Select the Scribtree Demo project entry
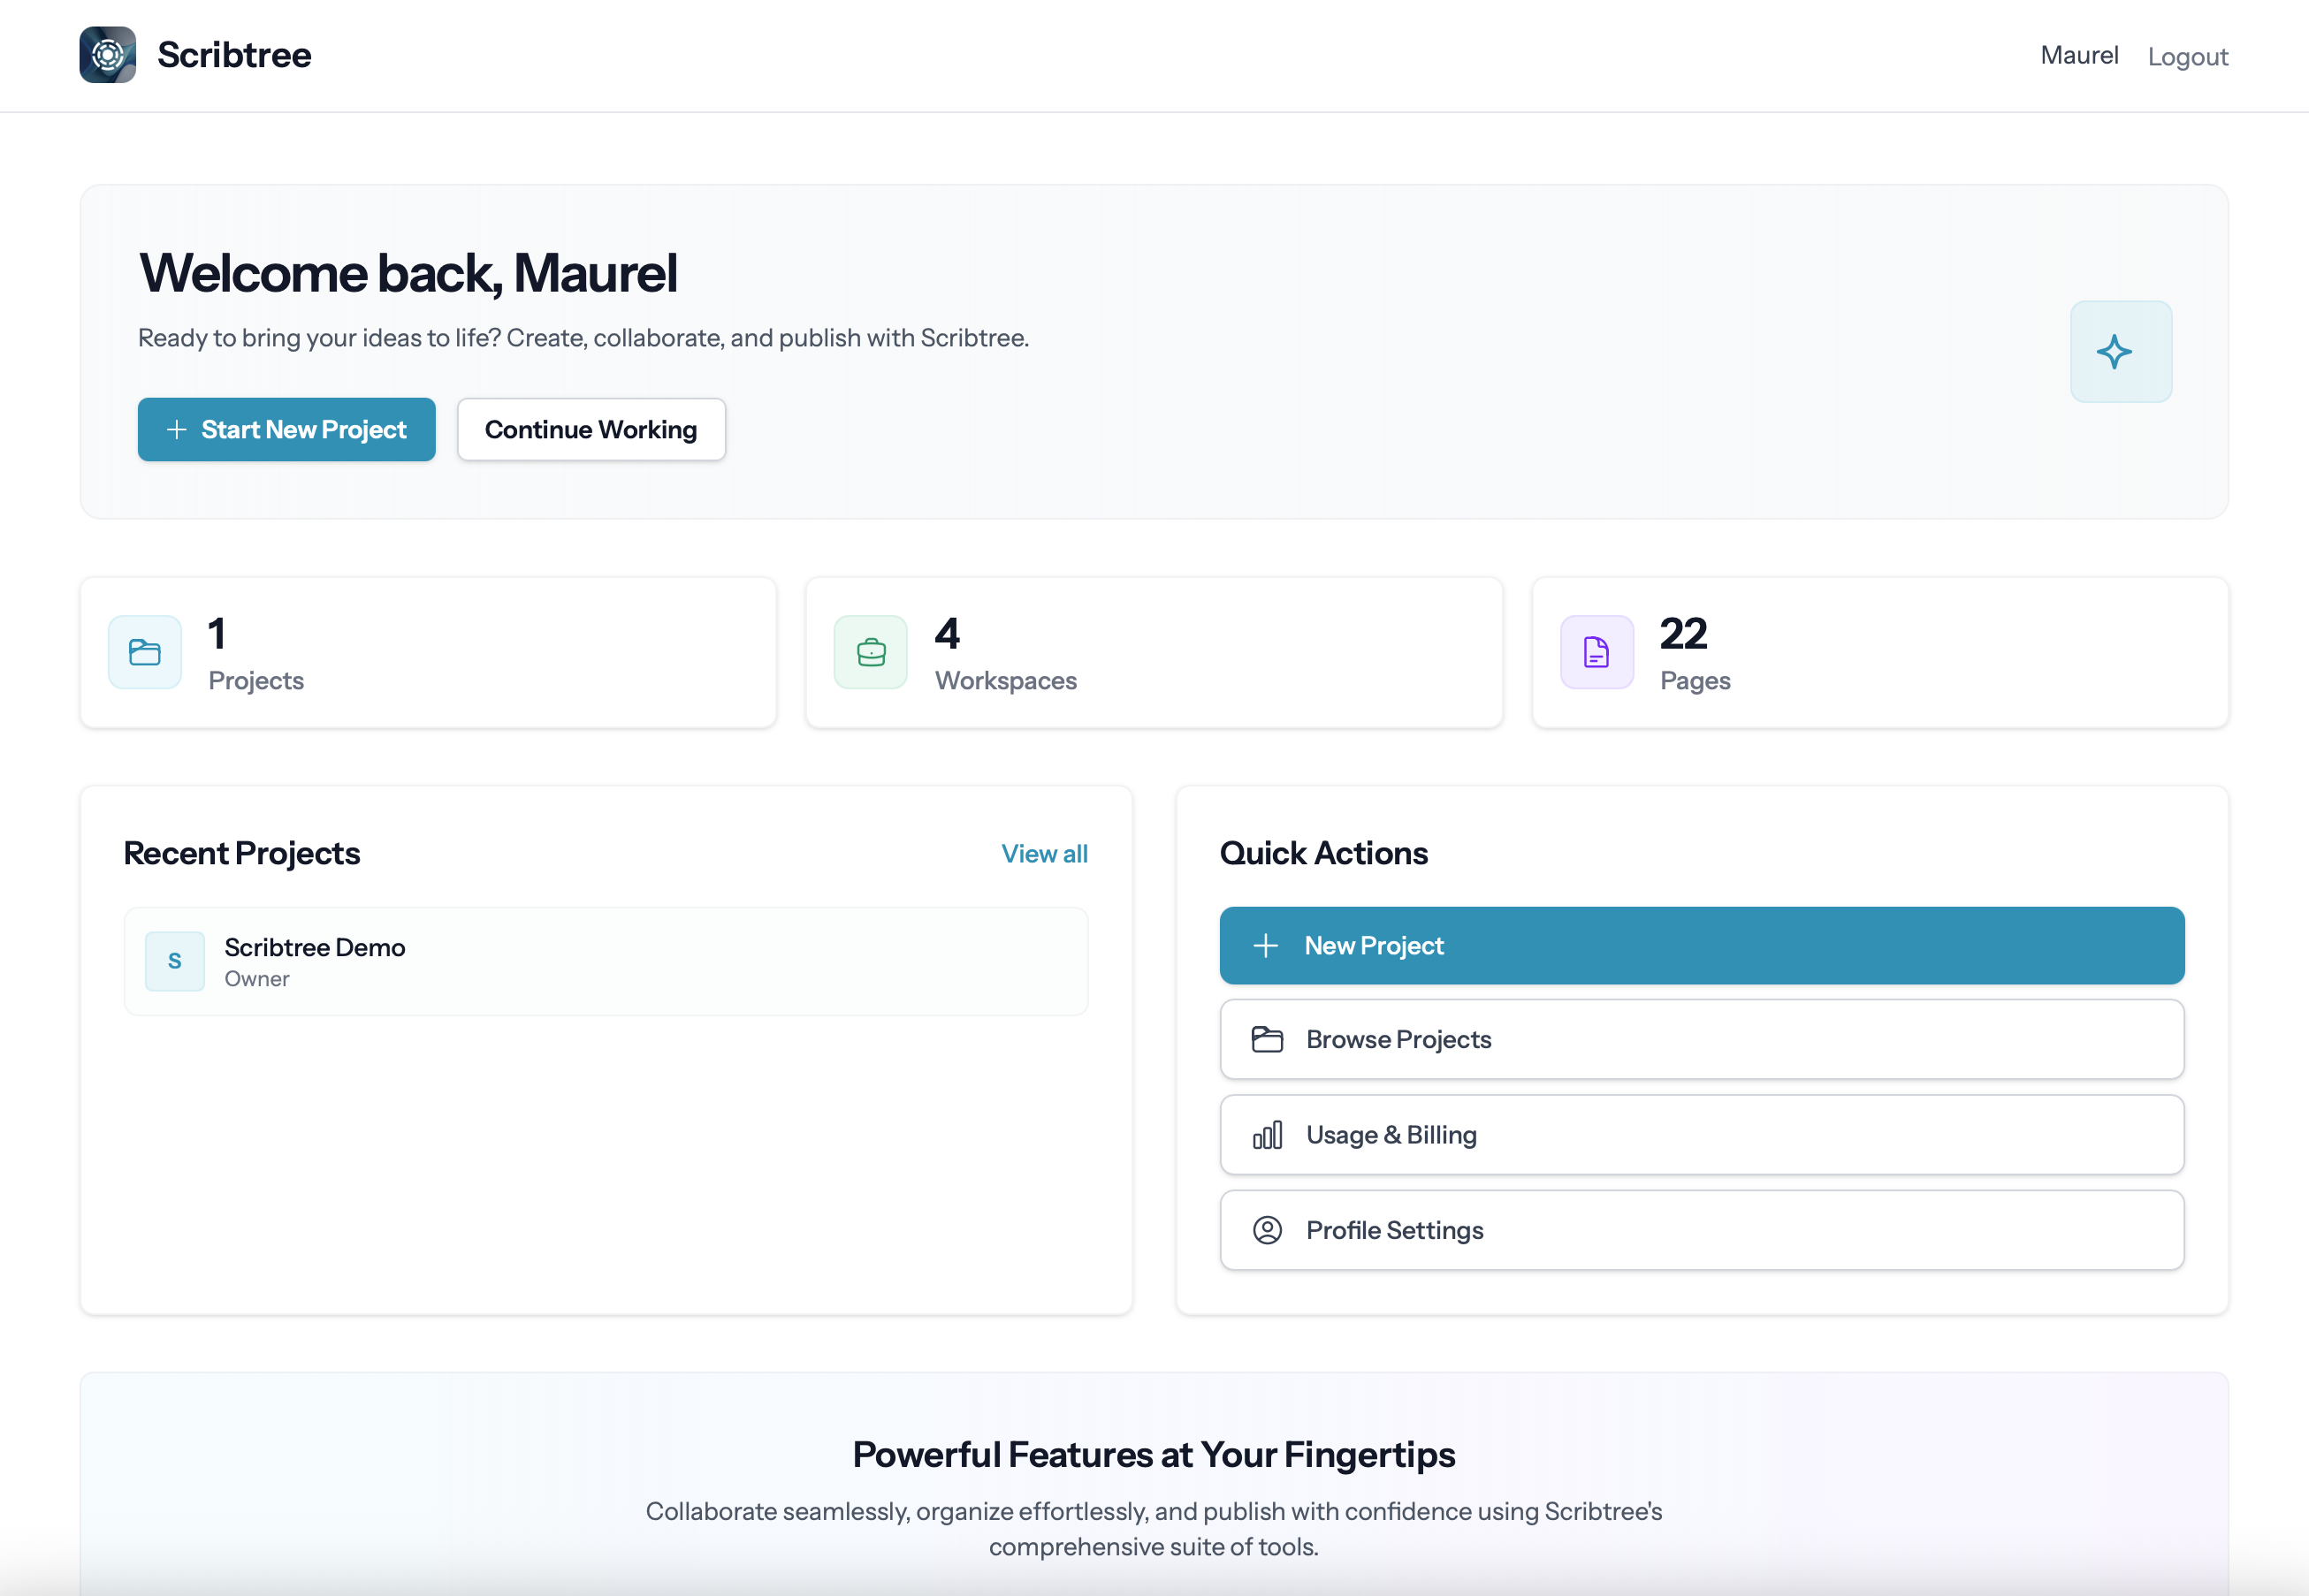Viewport: 2309px width, 1596px height. [x=604, y=961]
